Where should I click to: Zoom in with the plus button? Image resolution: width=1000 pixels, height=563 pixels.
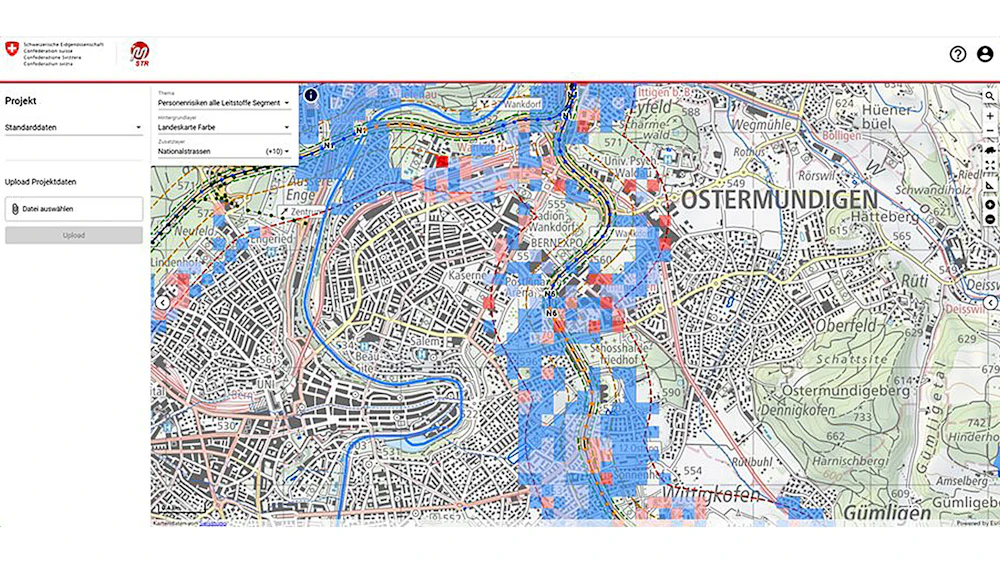coord(989,116)
